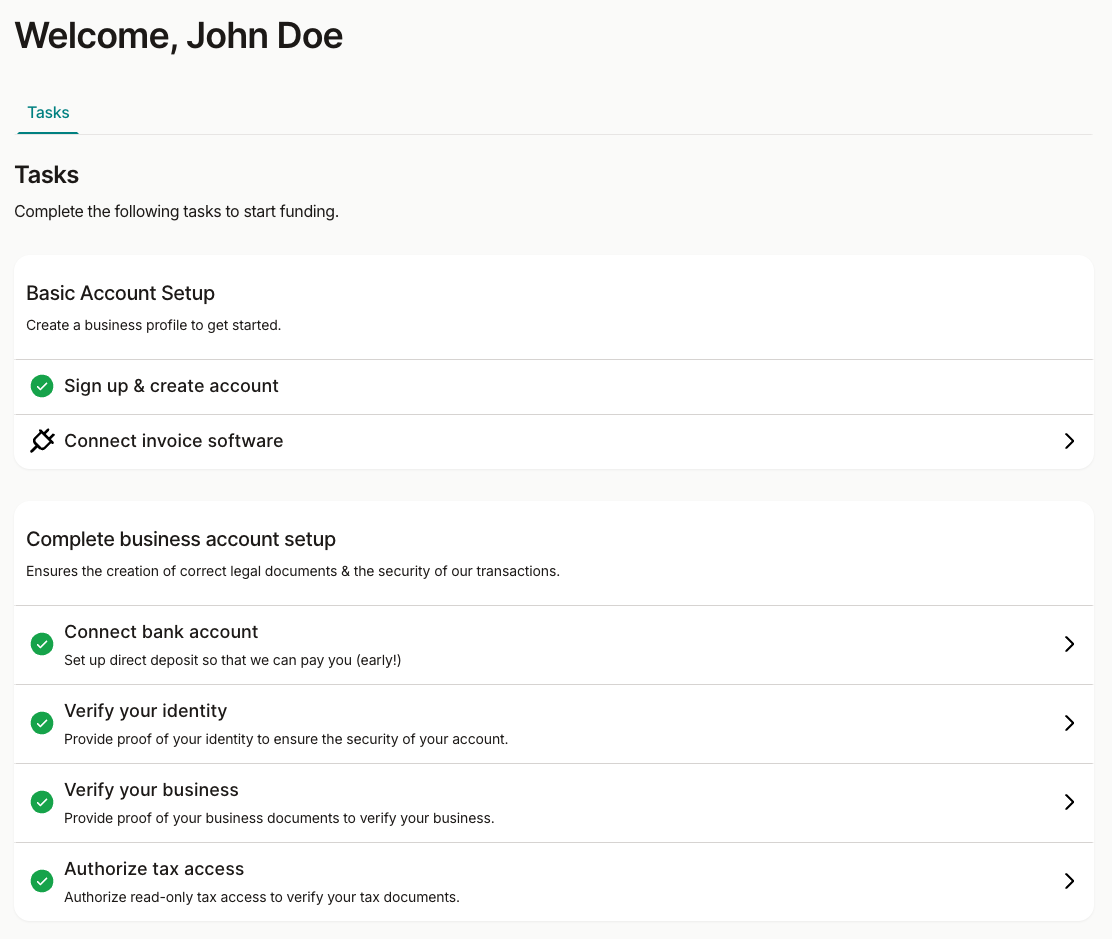Click the chevron on Authorize tax access row
This screenshot has height=939, width=1112.
click(1069, 881)
